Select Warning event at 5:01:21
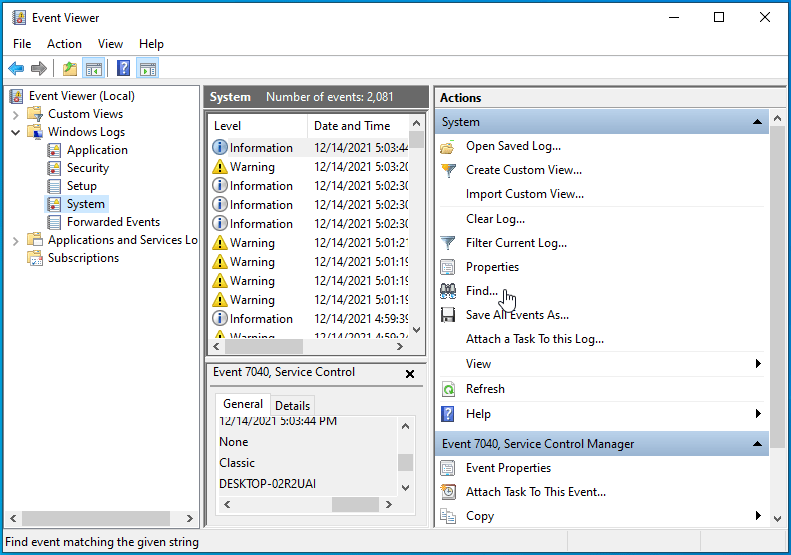This screenshot has height=555, width=791. 310,243
